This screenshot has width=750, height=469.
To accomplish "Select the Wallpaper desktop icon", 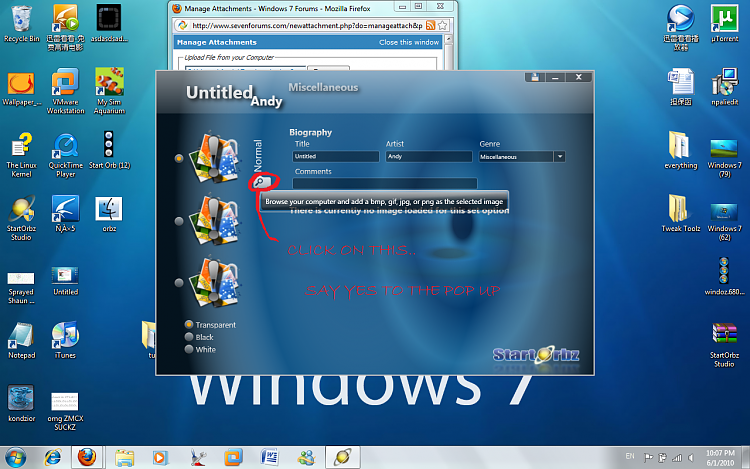I will [x=22, y=88].
